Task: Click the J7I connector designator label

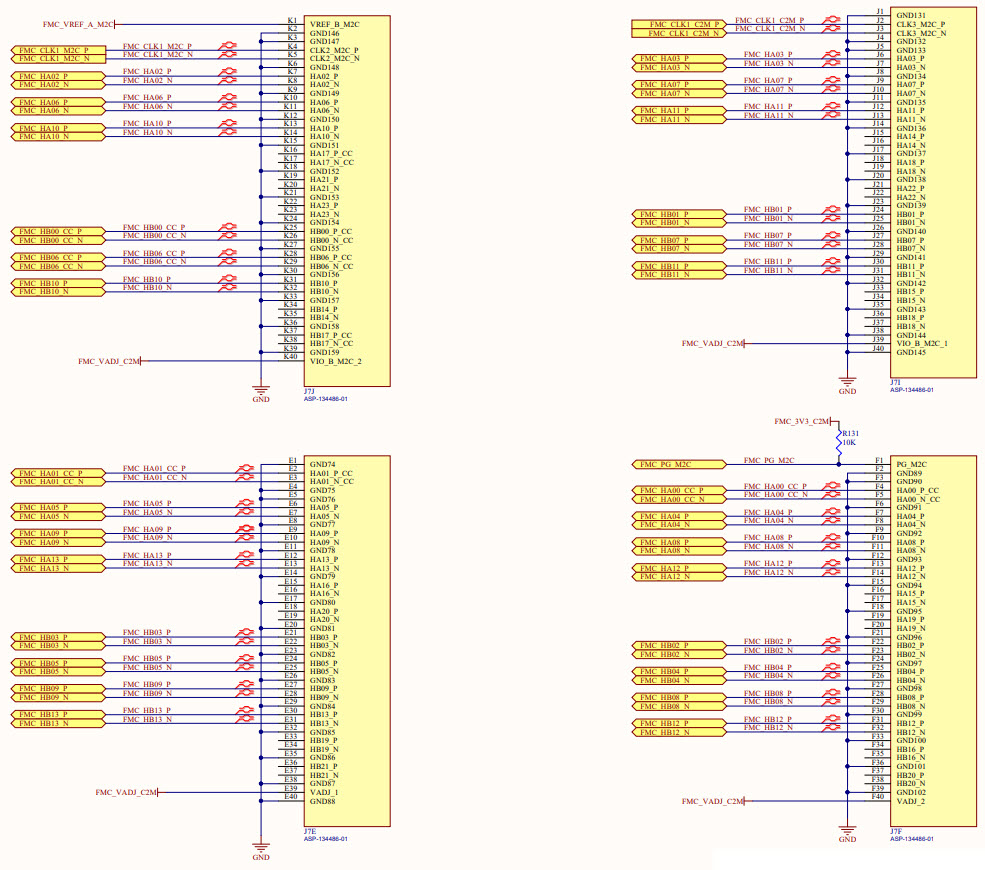Action: (895, 383)
